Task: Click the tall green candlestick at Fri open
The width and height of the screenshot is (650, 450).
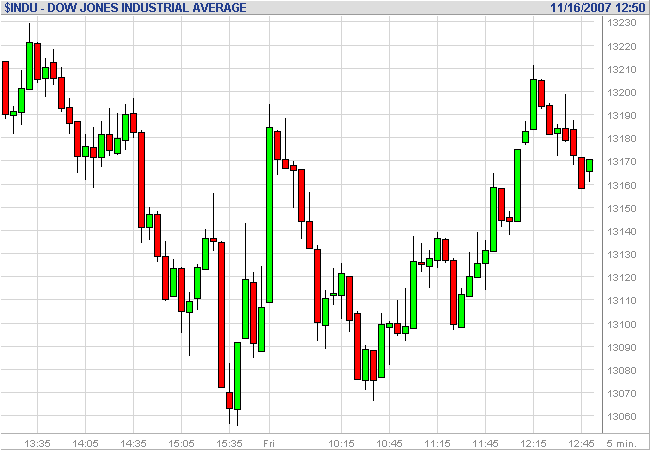Action: (269, 215)
